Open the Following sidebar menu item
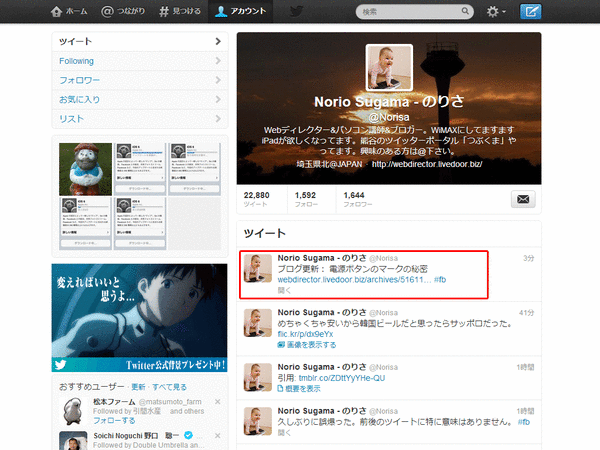The height and width of the screenshot is (450, 600). tap(140, 61)
